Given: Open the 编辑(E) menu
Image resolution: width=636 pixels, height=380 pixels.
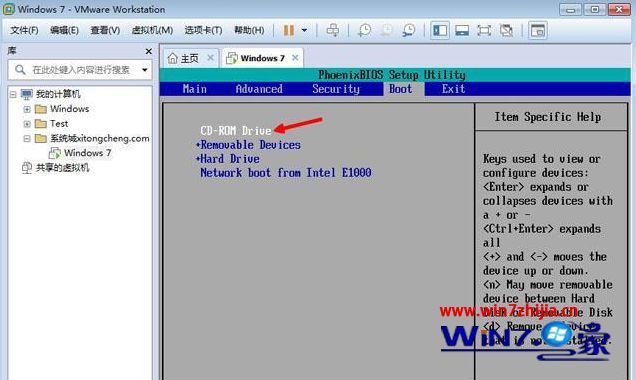Looking at the screenshot, I should 64,30.
